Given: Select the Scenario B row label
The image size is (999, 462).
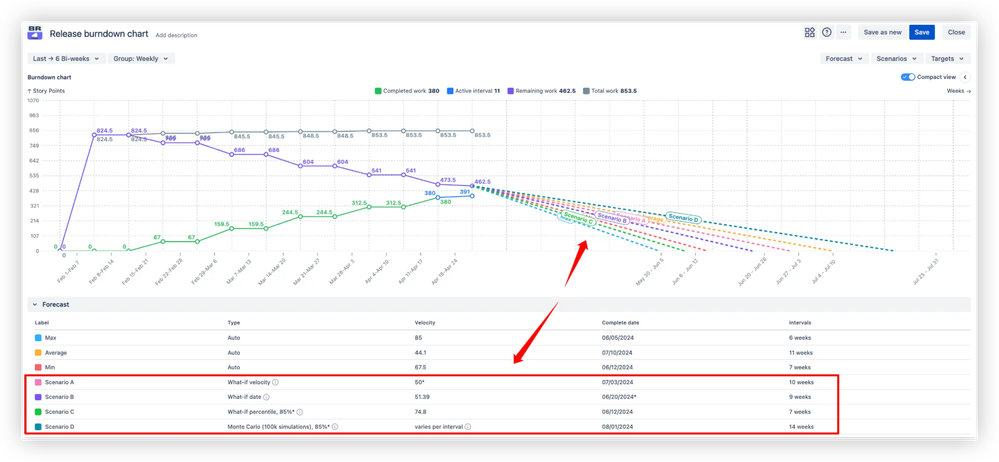Looking at the screenshot, I should point(59,397).
